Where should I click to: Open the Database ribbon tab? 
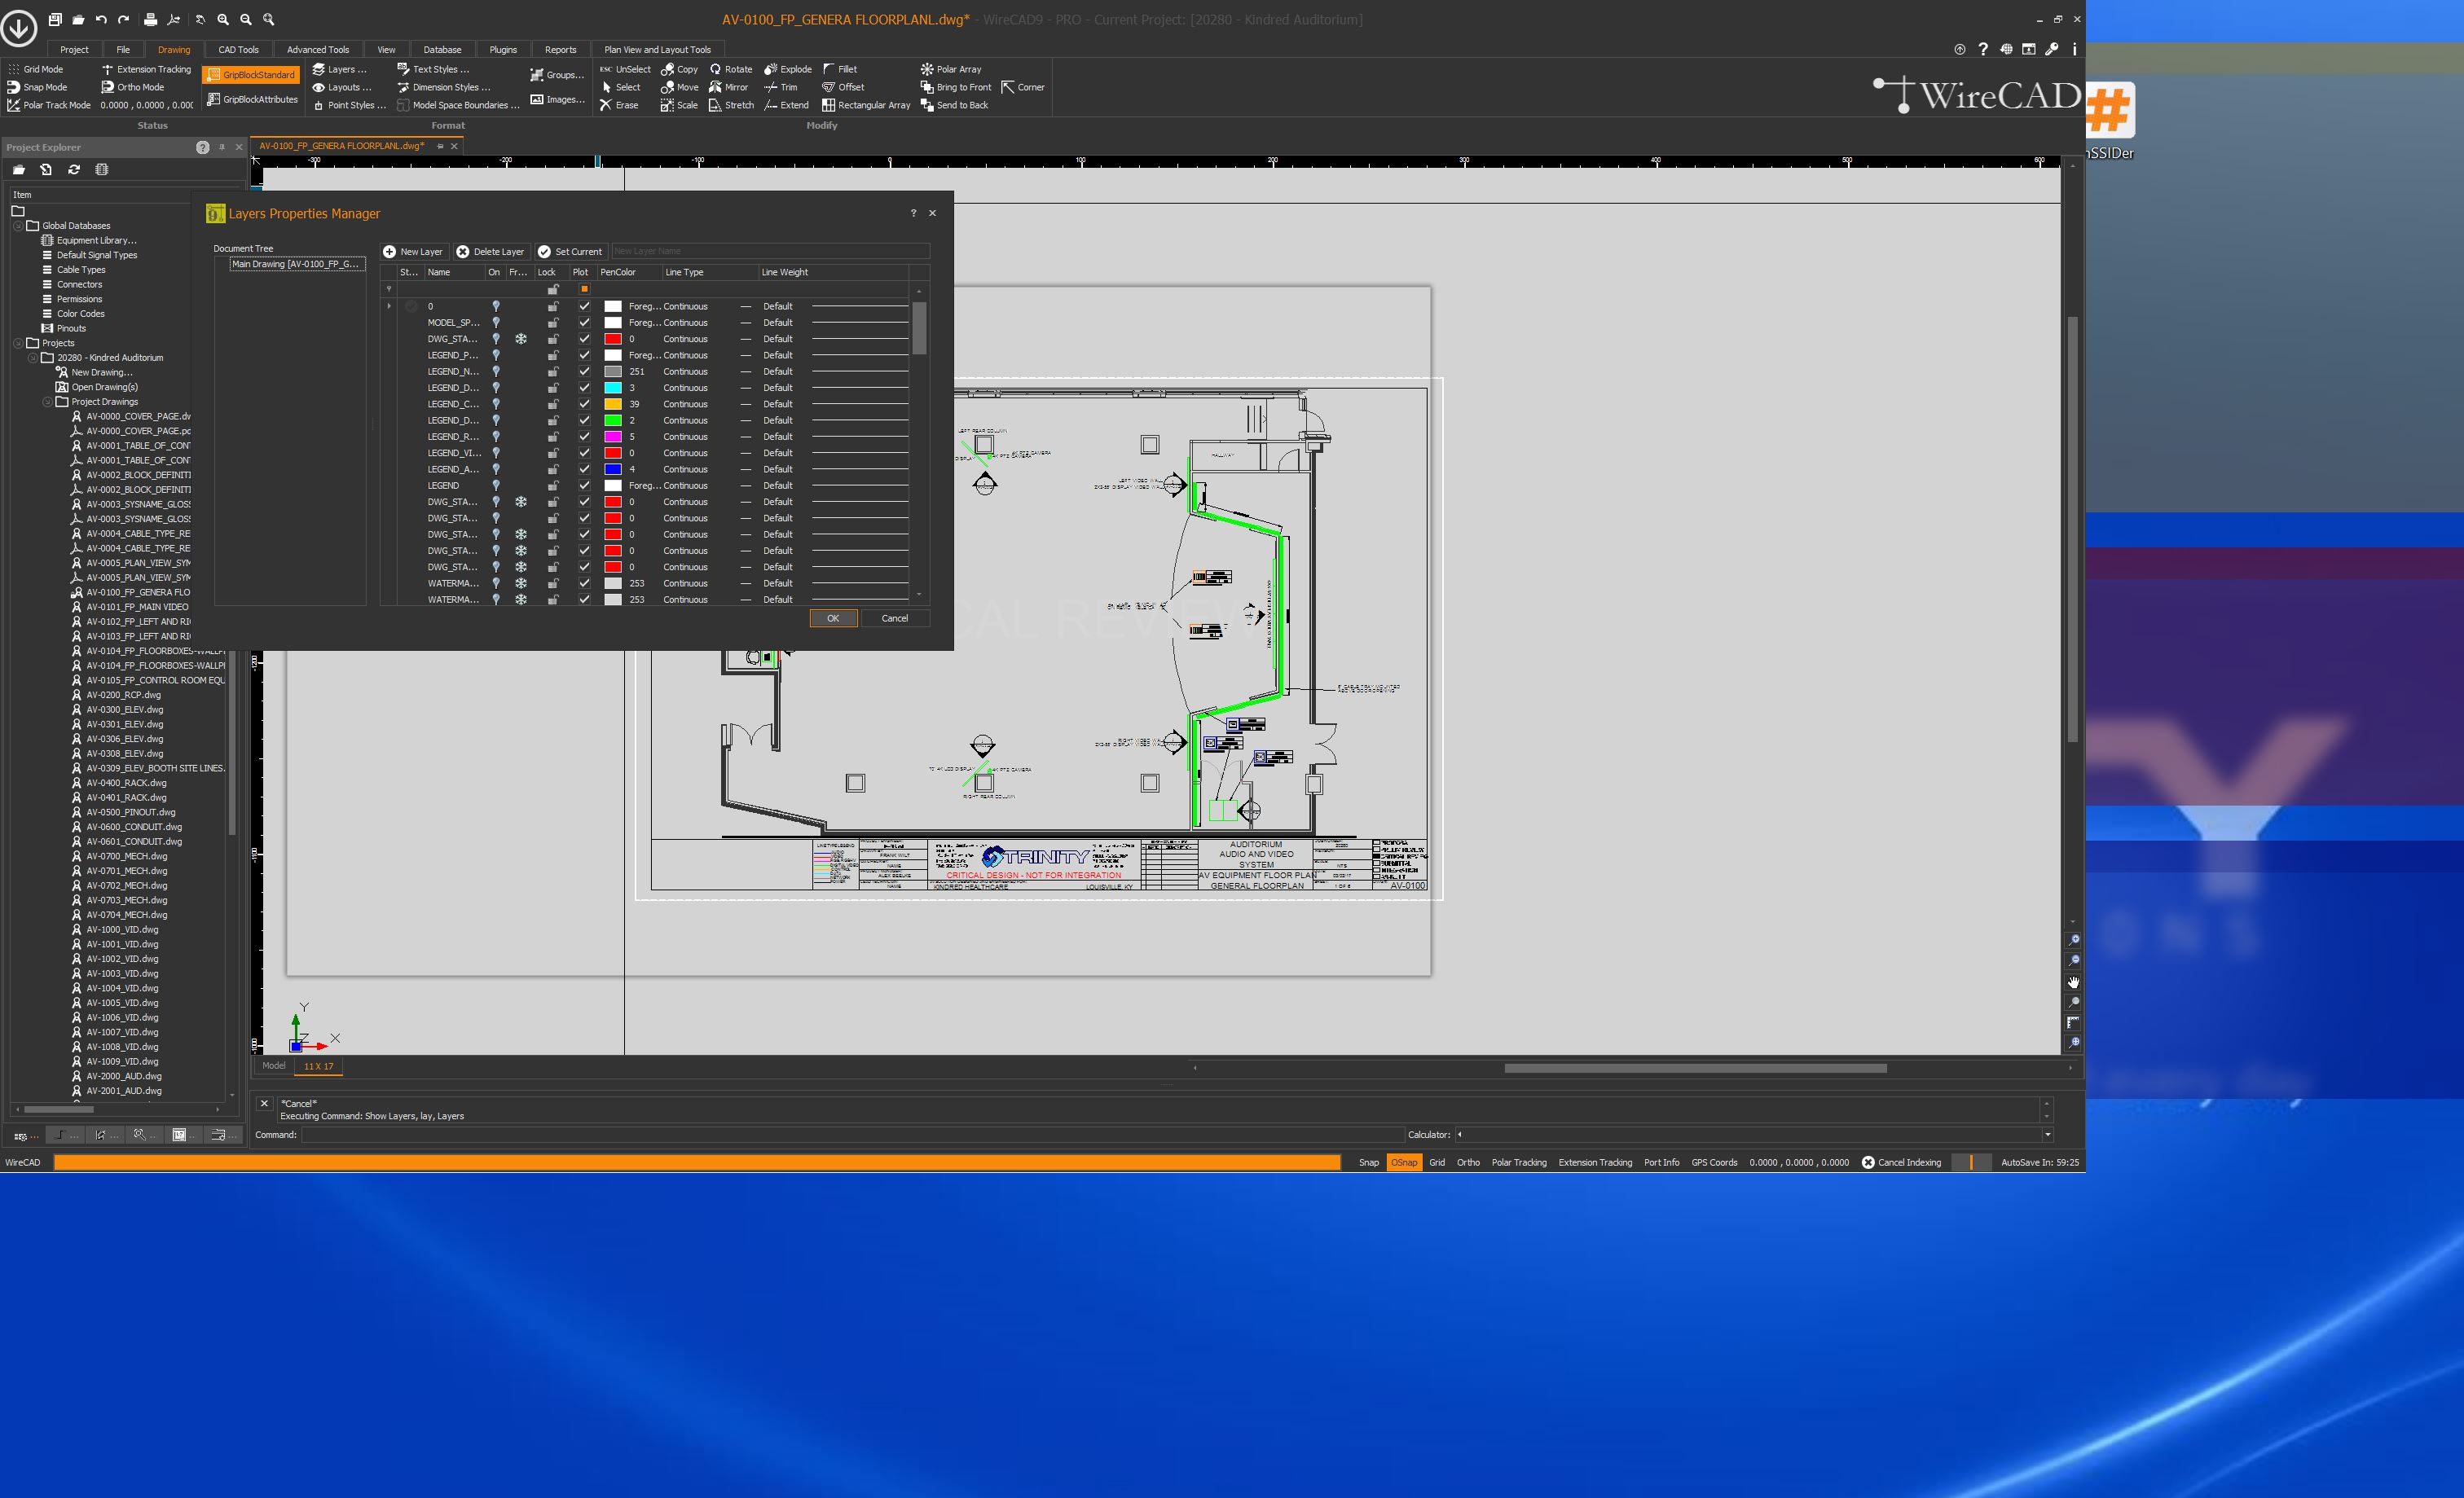click(442, 49)
